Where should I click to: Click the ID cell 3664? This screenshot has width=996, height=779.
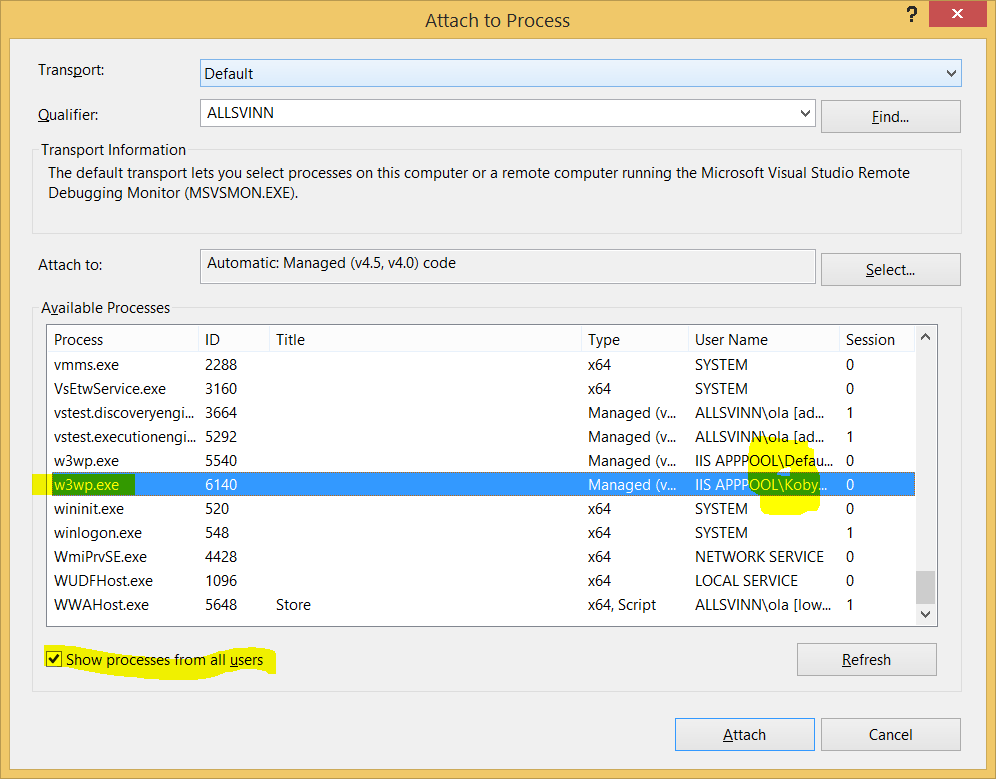(221, 413)
